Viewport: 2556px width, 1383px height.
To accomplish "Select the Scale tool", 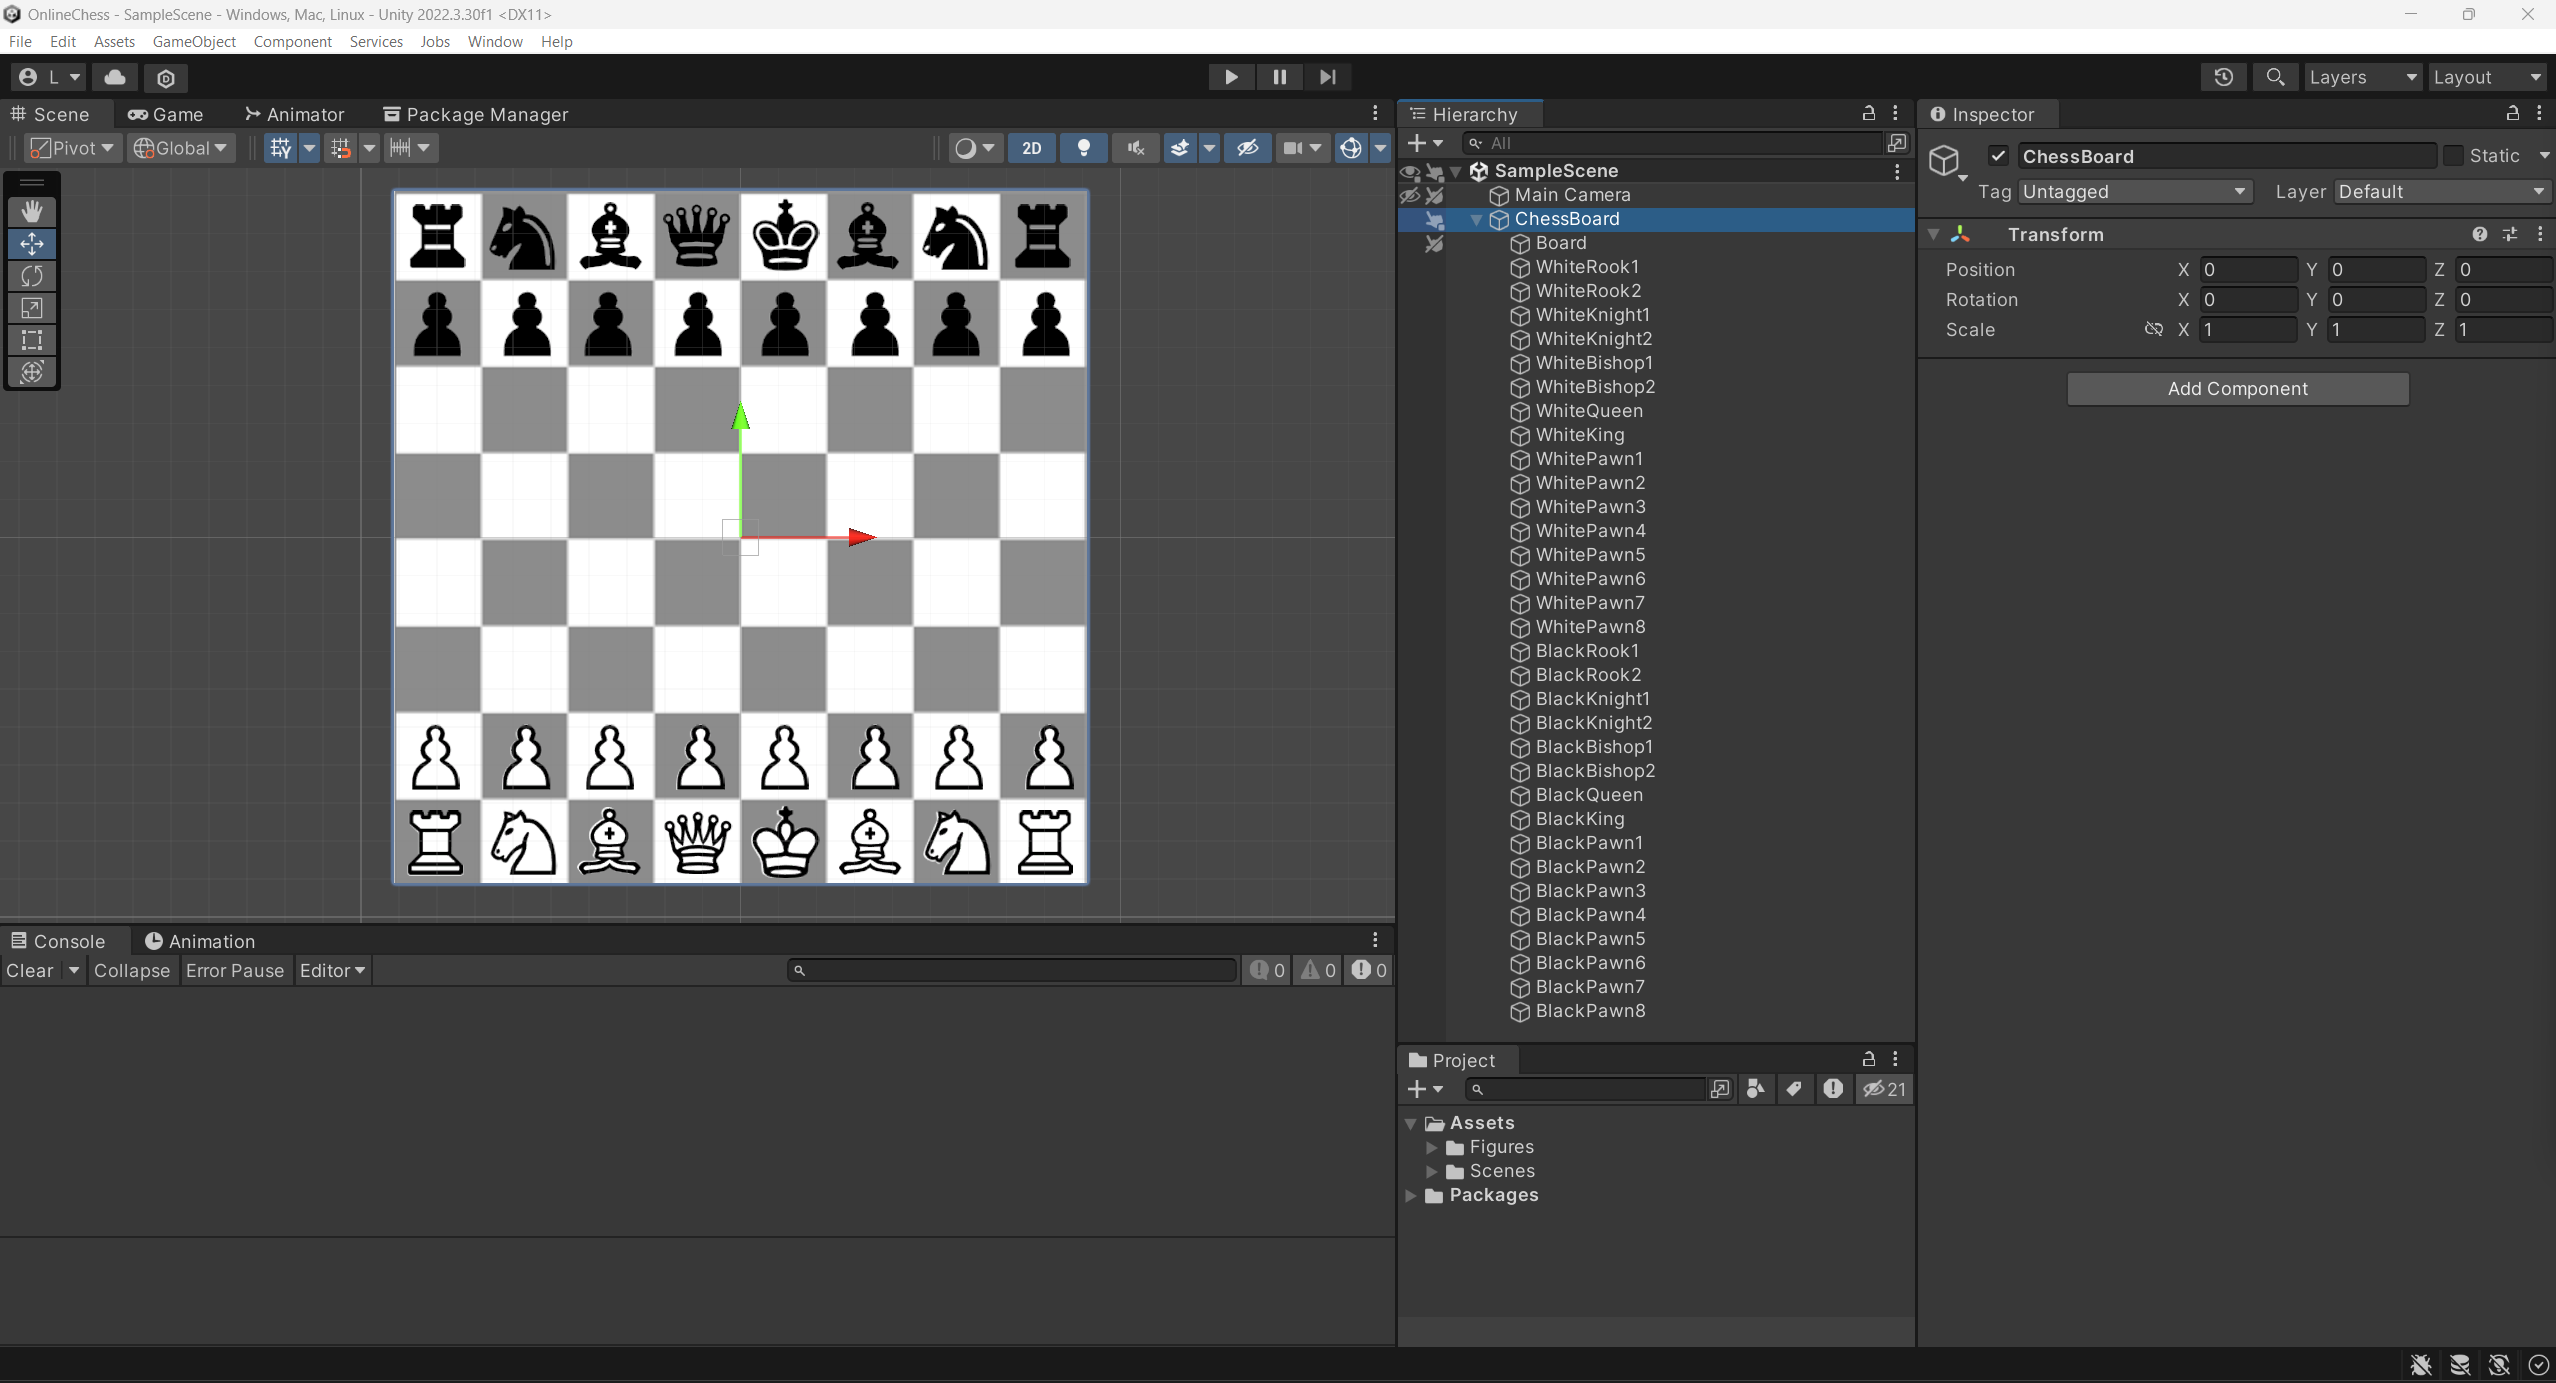I will (x=32, y=307).
